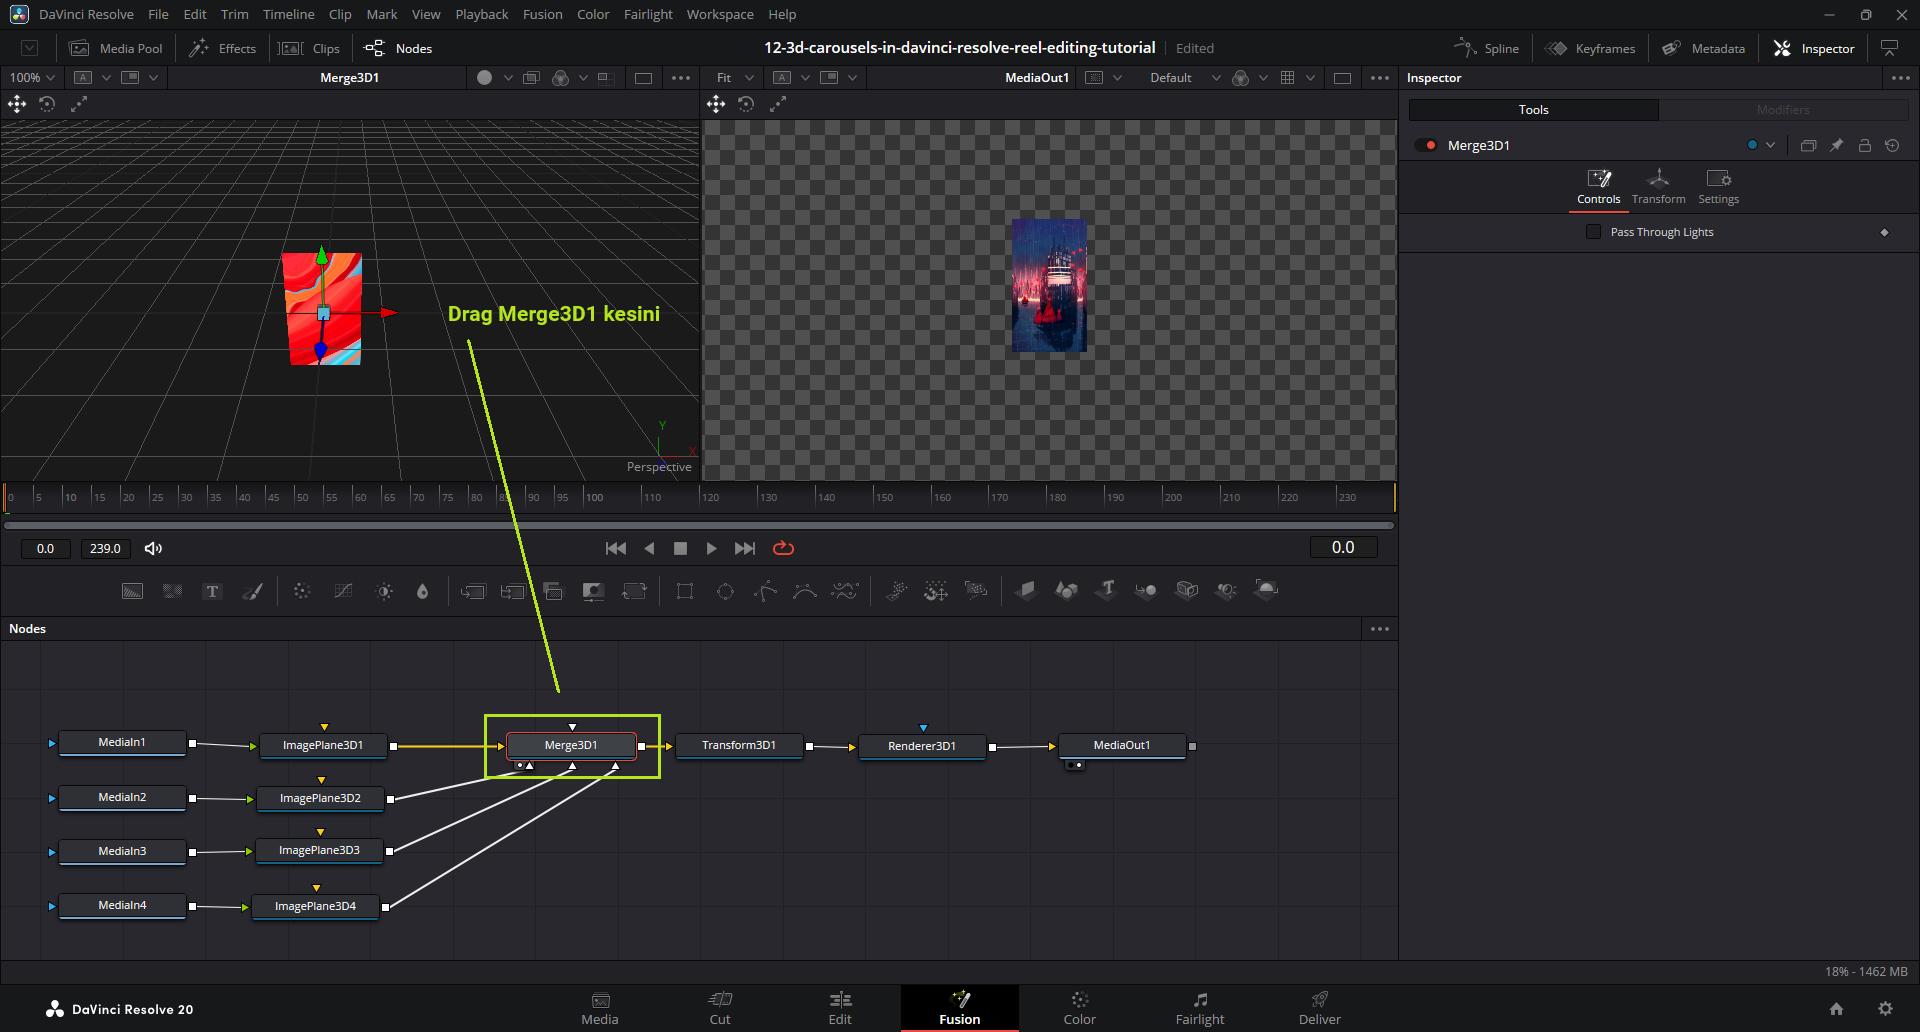Pin the Merge3D1 inspector controls
The height and width of the screenshot is (1032, 1920).
[1837, 145]
